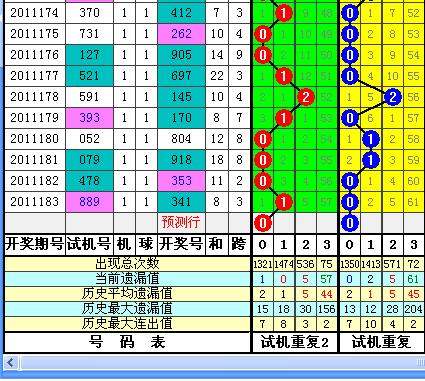This screenshot has height=381, width=425.
Task: Click red 2 circle in row 2011178
Action: [306, 97]
